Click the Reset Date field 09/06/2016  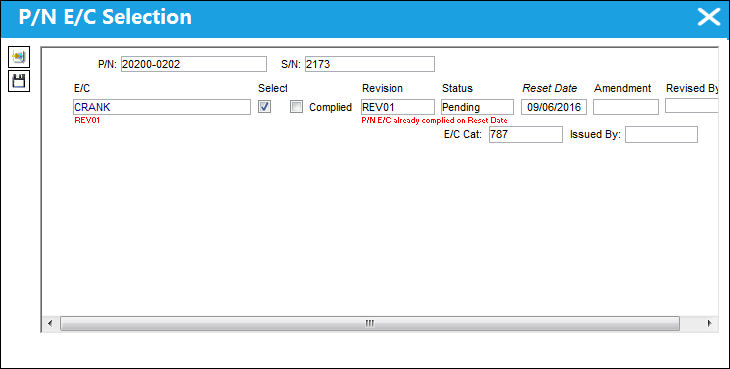[x=554, y=107]
